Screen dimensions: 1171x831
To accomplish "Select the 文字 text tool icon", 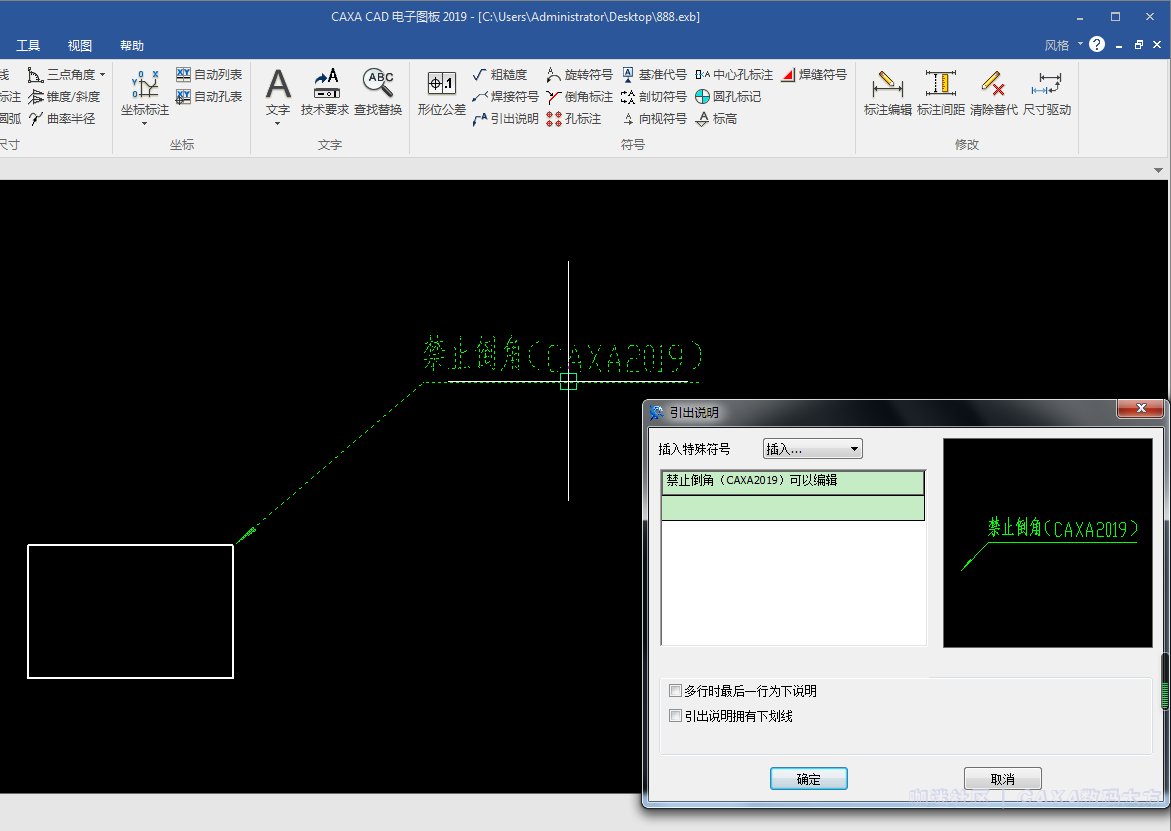I will click(277, 87).
